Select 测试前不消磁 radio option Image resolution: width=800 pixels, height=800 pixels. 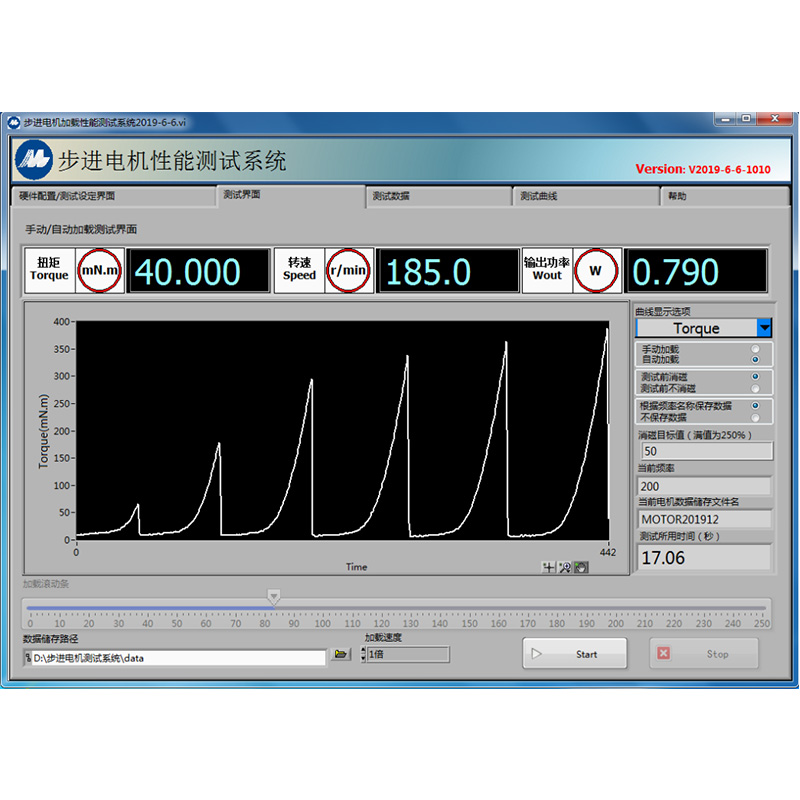click(754, 388)
